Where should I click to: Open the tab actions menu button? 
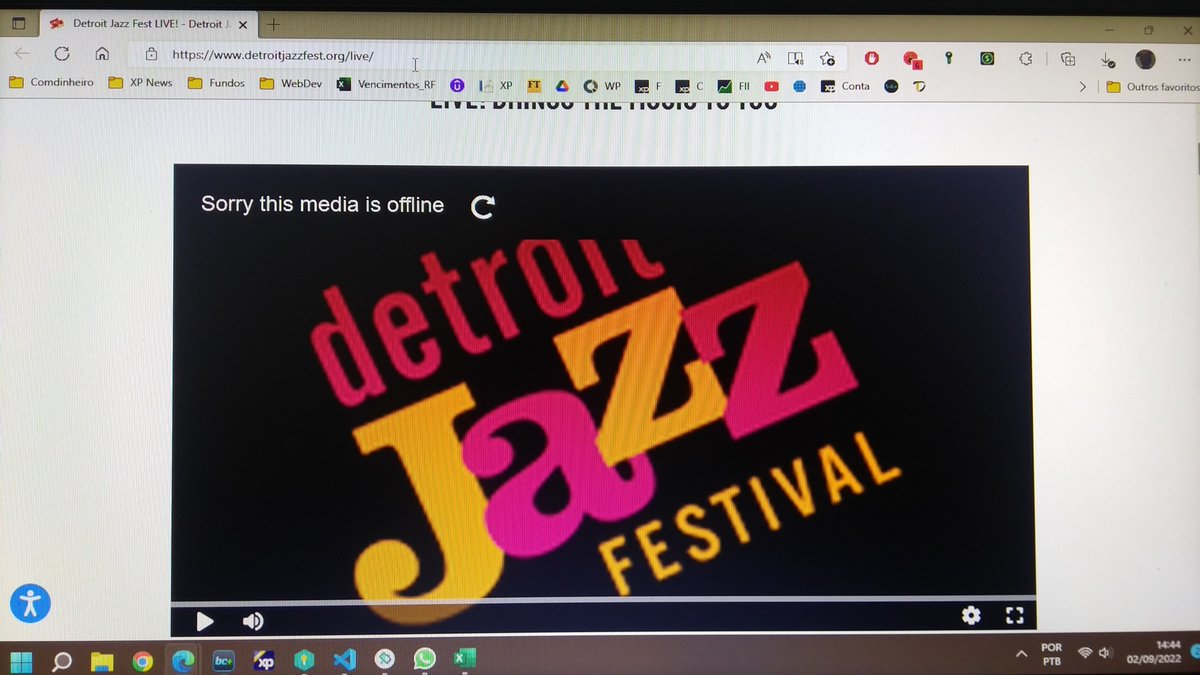18,23
